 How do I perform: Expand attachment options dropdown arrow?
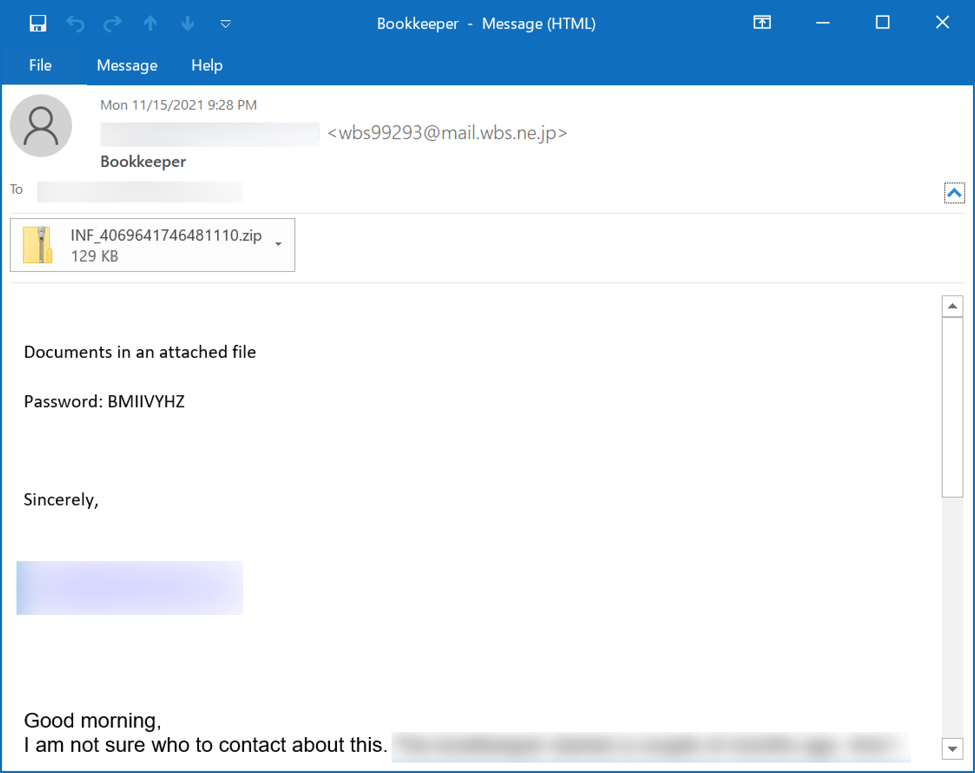point(278,245)
